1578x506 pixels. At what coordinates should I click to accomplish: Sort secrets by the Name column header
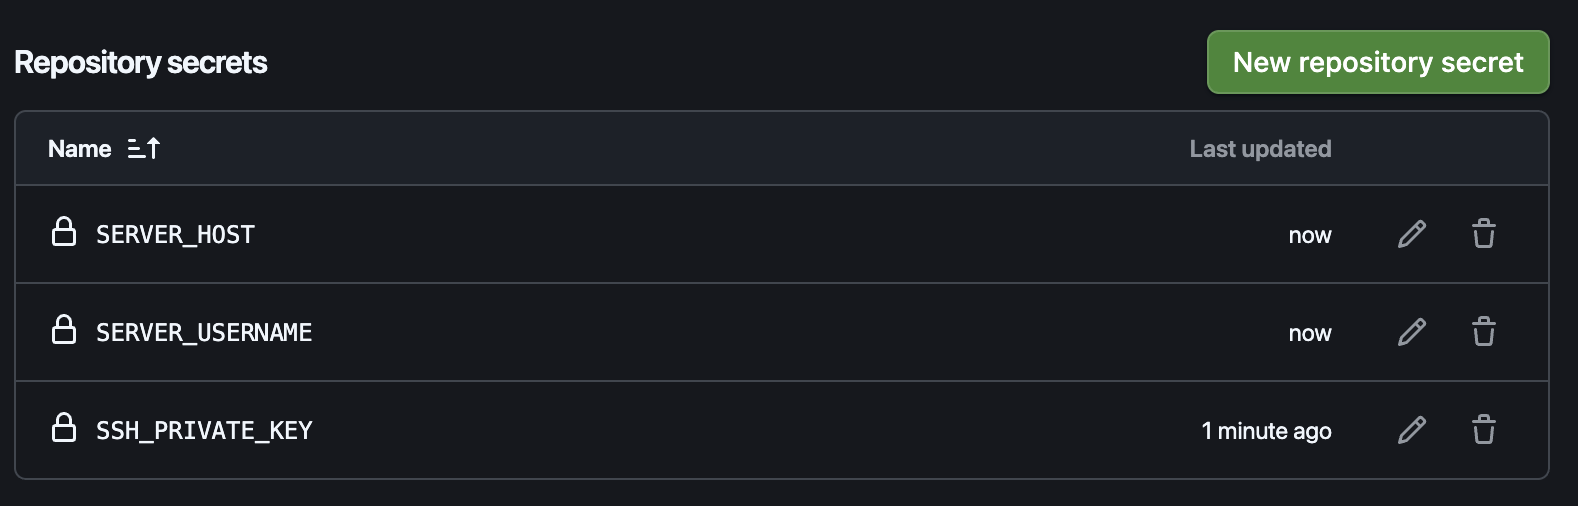(x=80, y=149)
